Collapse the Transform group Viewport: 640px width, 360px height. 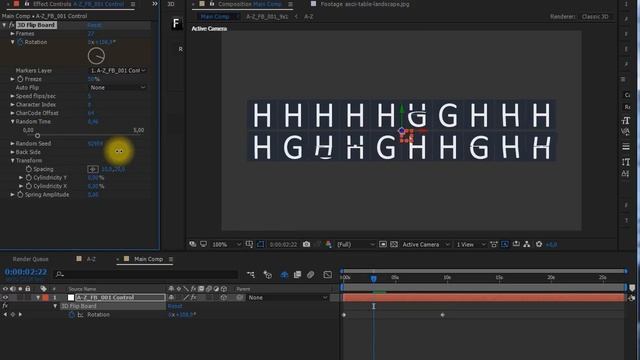pyautogui.click(x=13, y=160)
